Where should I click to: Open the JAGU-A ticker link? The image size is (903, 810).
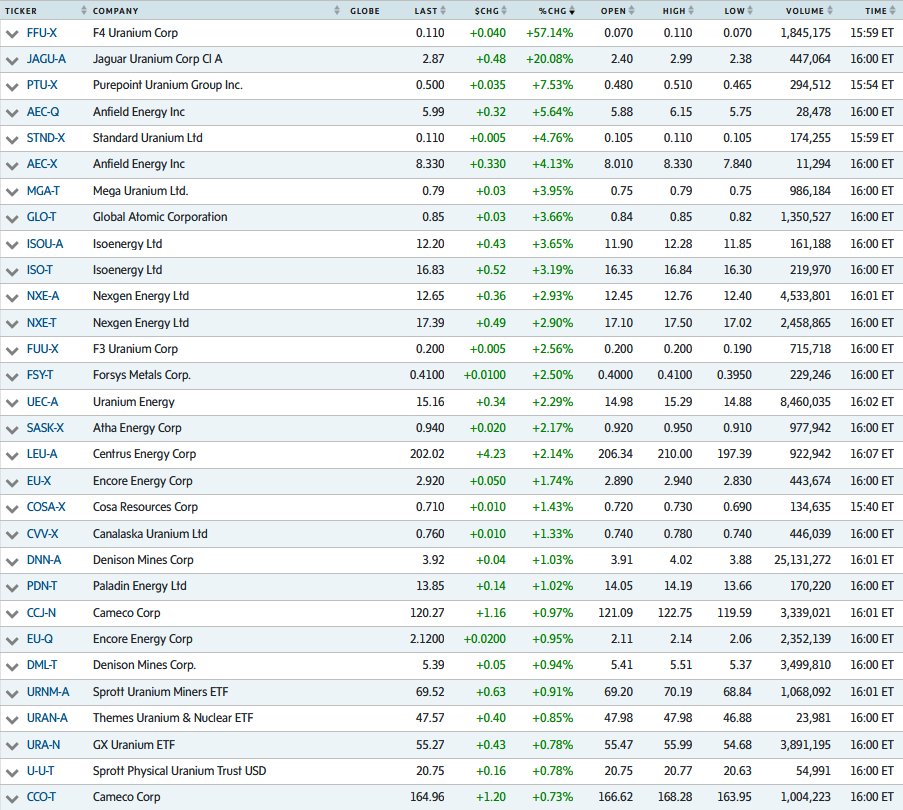click(x=46, y=59)
